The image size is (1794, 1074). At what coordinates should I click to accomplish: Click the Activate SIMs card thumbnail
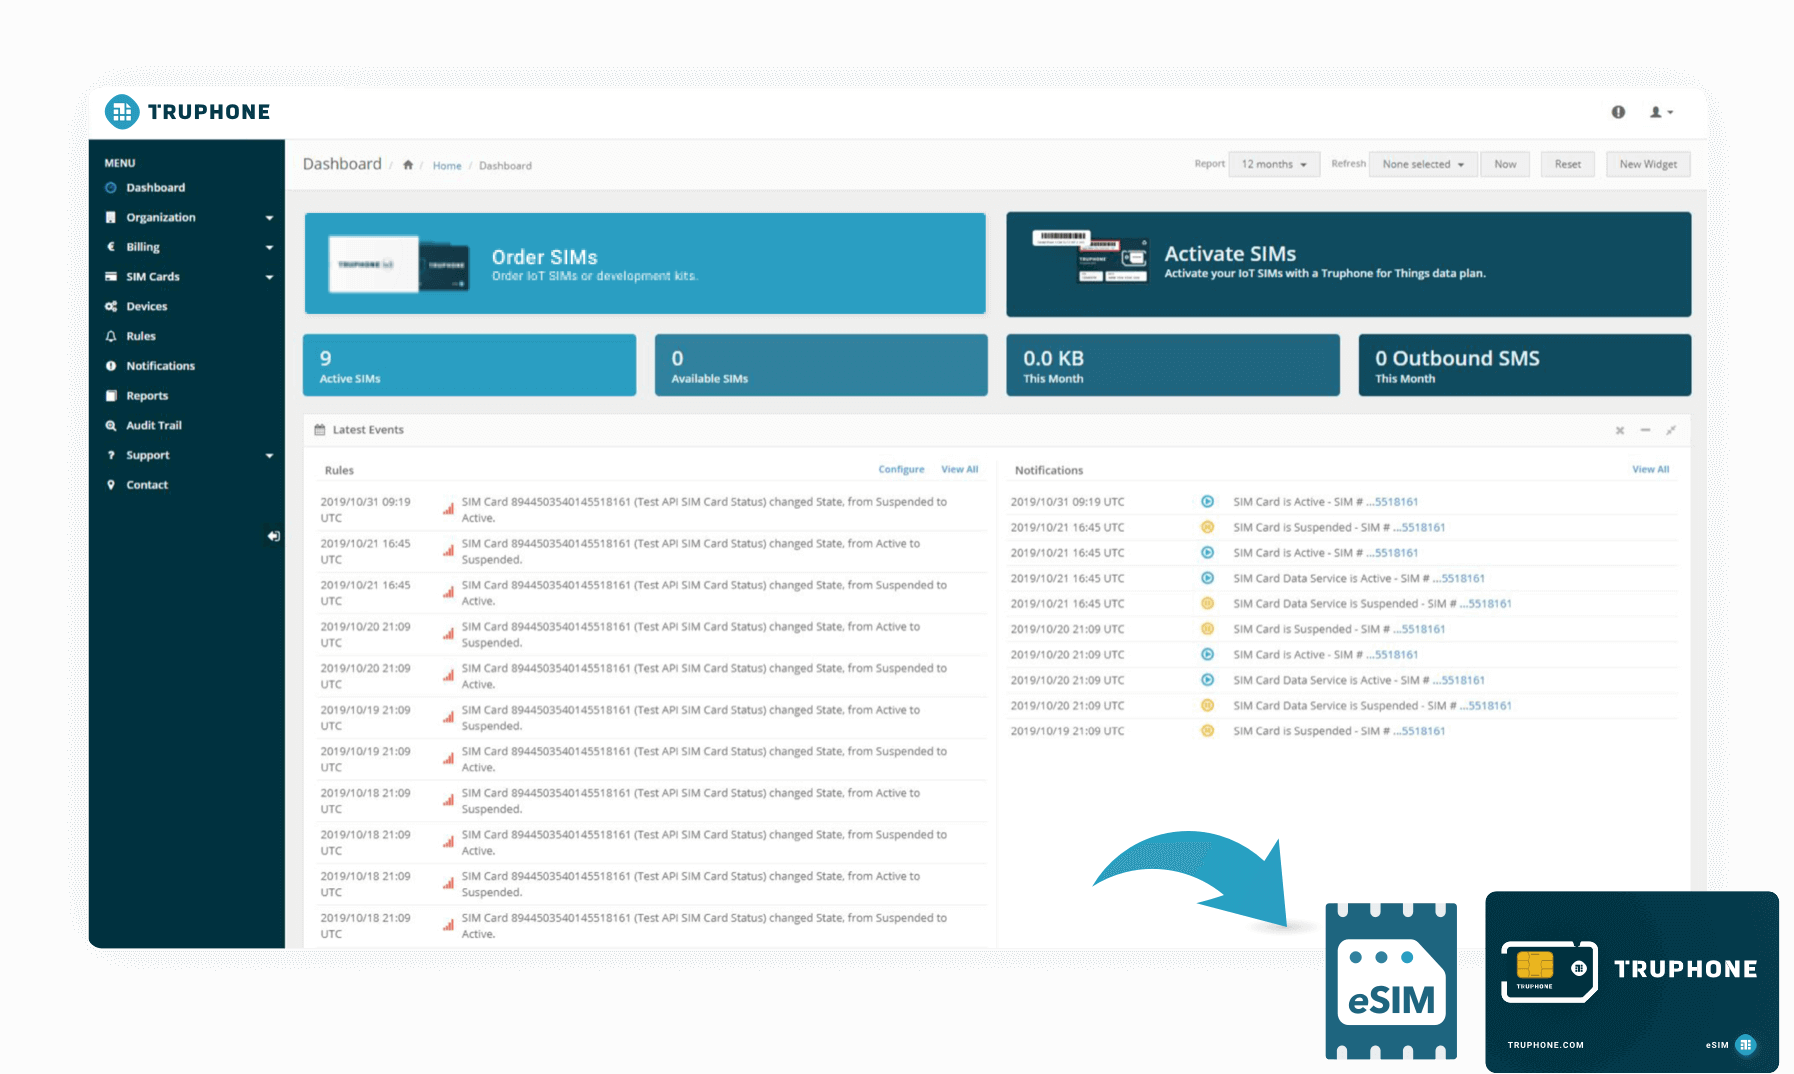(1090, 256)
